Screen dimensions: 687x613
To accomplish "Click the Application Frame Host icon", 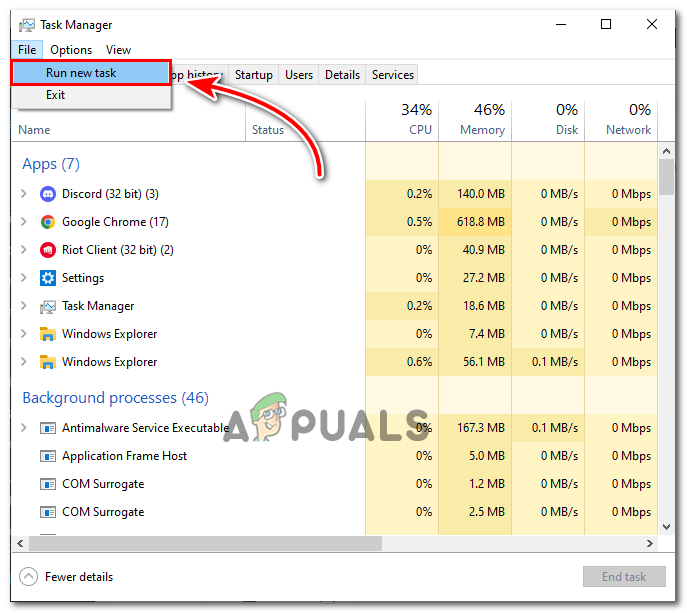I will click(47, 456).
